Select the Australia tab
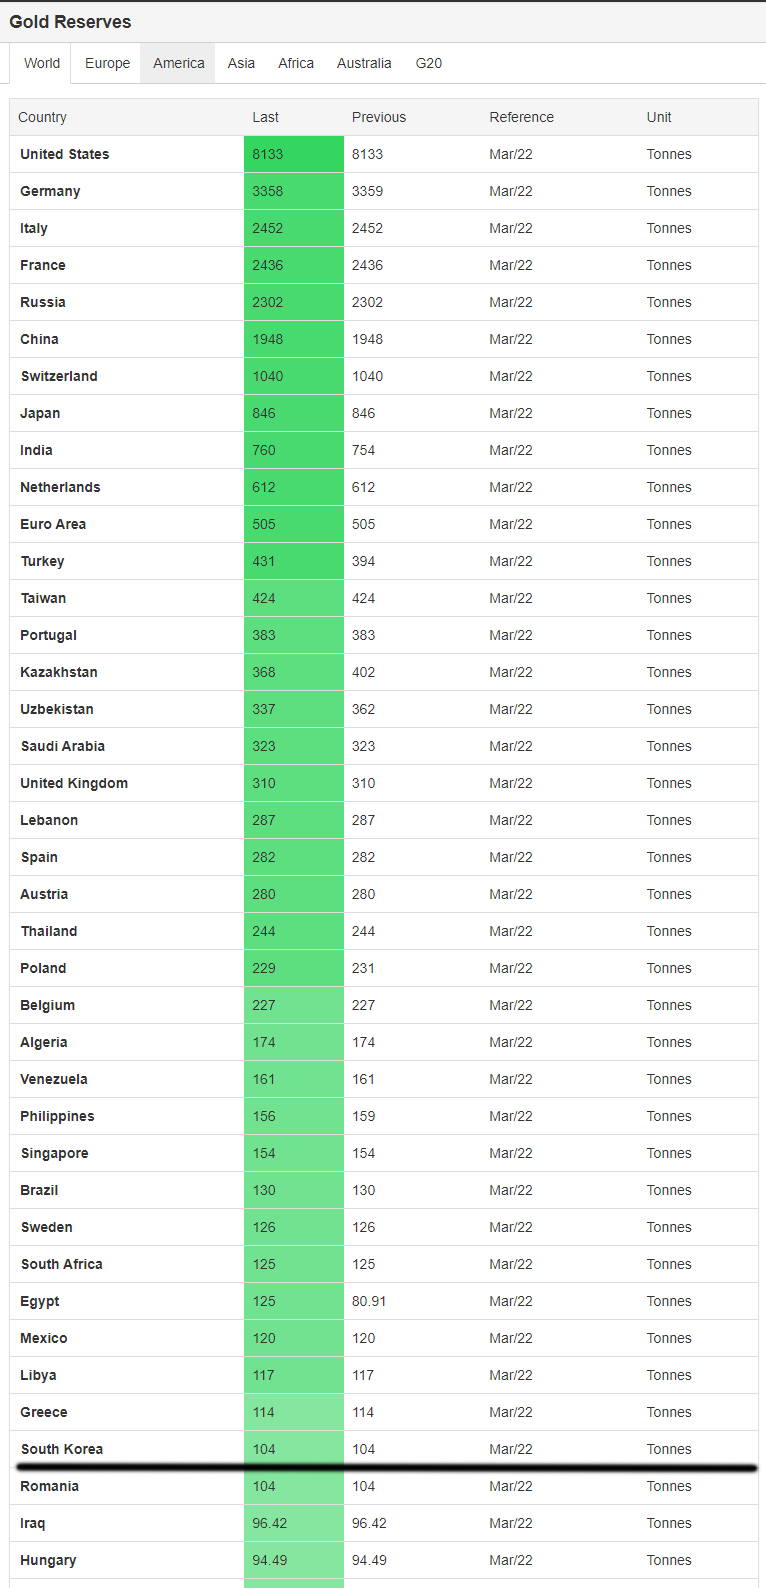This screenshot has width=766, height=1588. pyautogui.click(x=364, y=63)
